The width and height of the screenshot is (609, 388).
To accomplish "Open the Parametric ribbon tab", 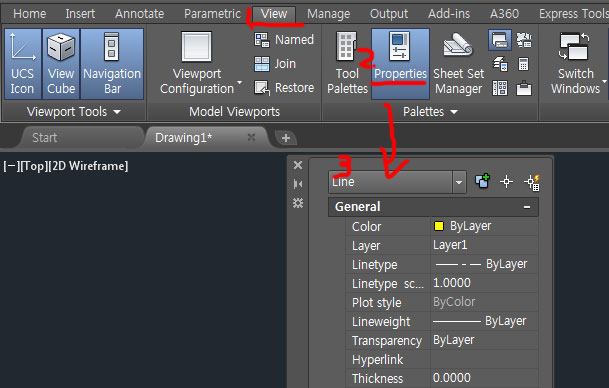I will point(212,14).
